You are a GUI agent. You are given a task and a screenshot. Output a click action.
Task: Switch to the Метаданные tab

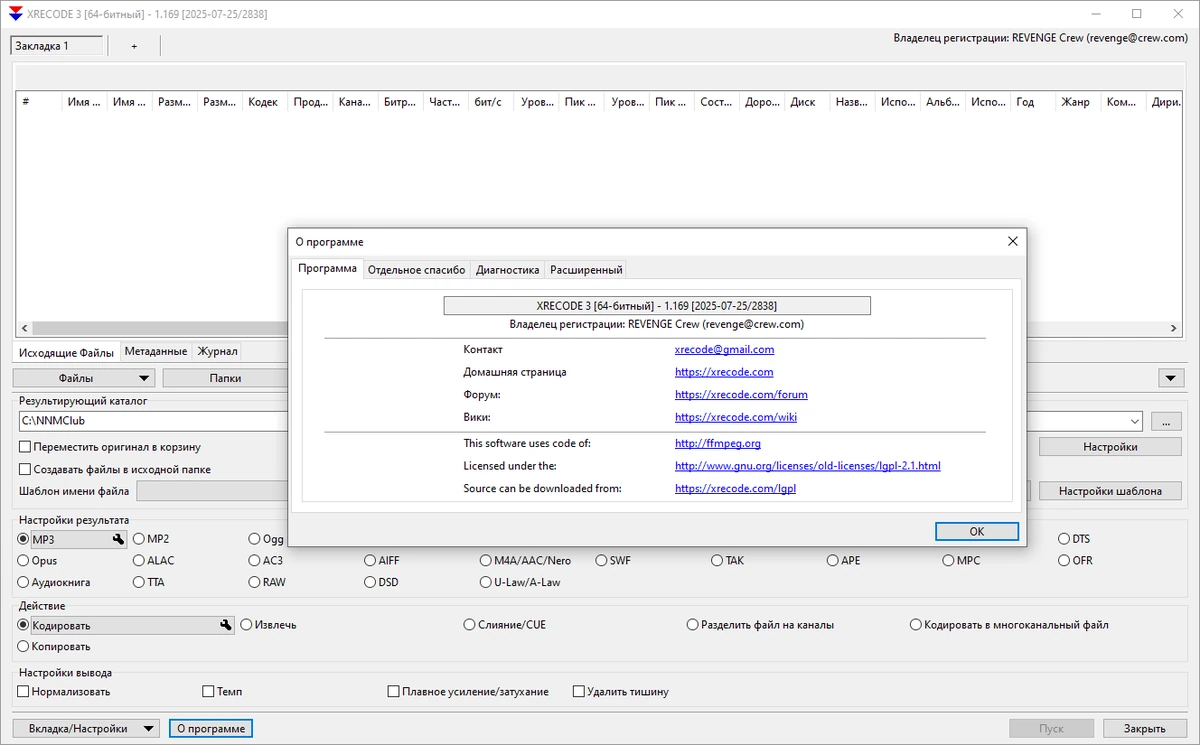(156, 352)
